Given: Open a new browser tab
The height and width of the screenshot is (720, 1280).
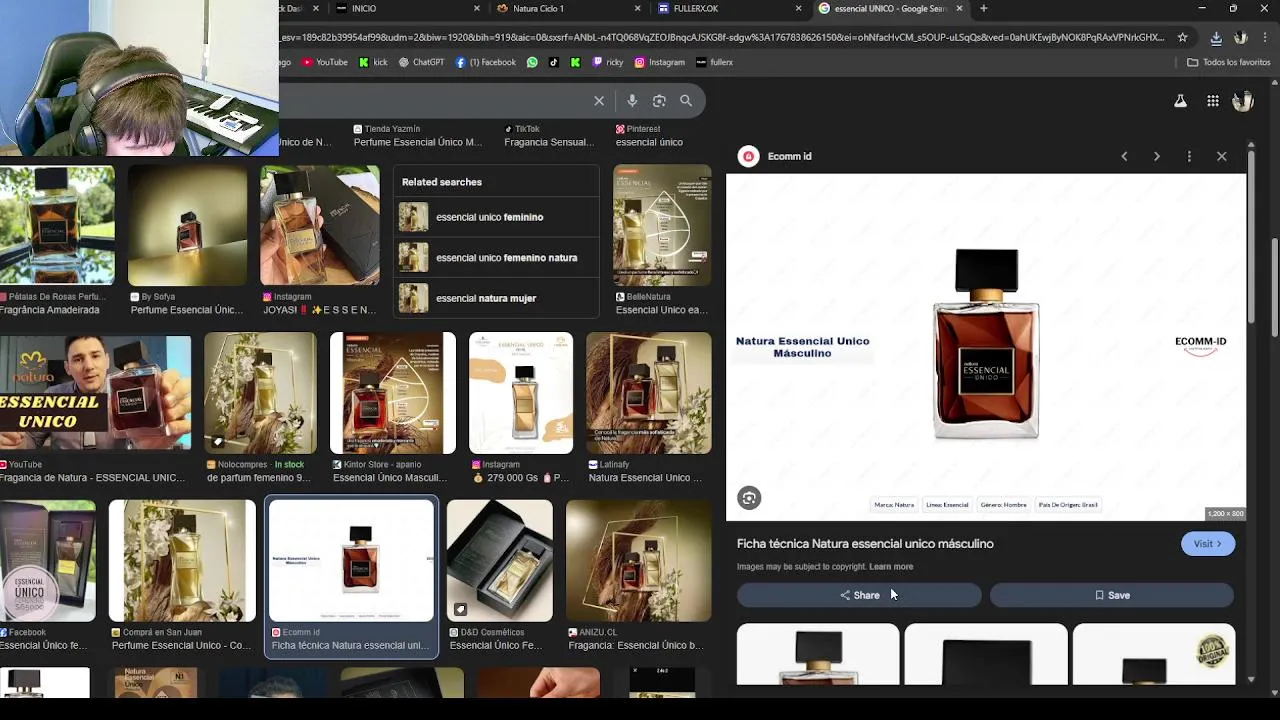Looking at the screenshot, I should (x=984, y=8).
